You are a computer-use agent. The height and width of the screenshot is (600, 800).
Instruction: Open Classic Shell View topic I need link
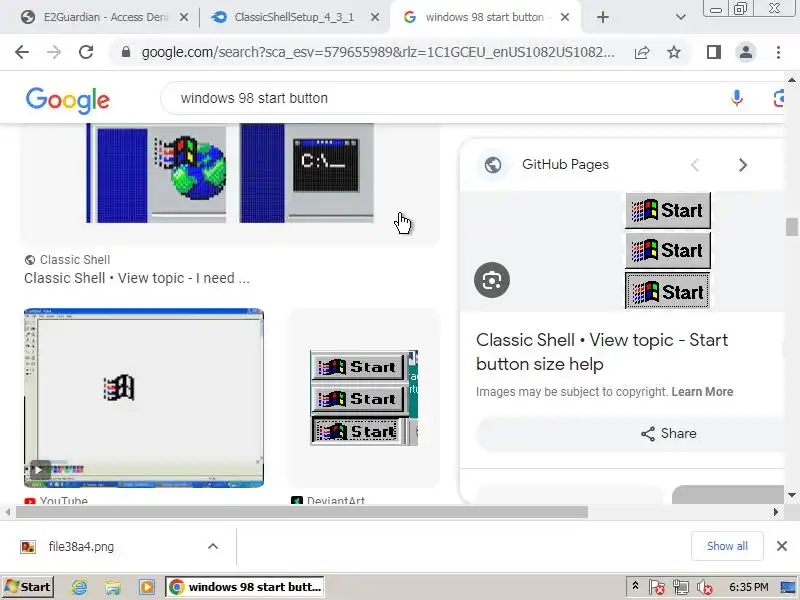[x=137, y=278]
